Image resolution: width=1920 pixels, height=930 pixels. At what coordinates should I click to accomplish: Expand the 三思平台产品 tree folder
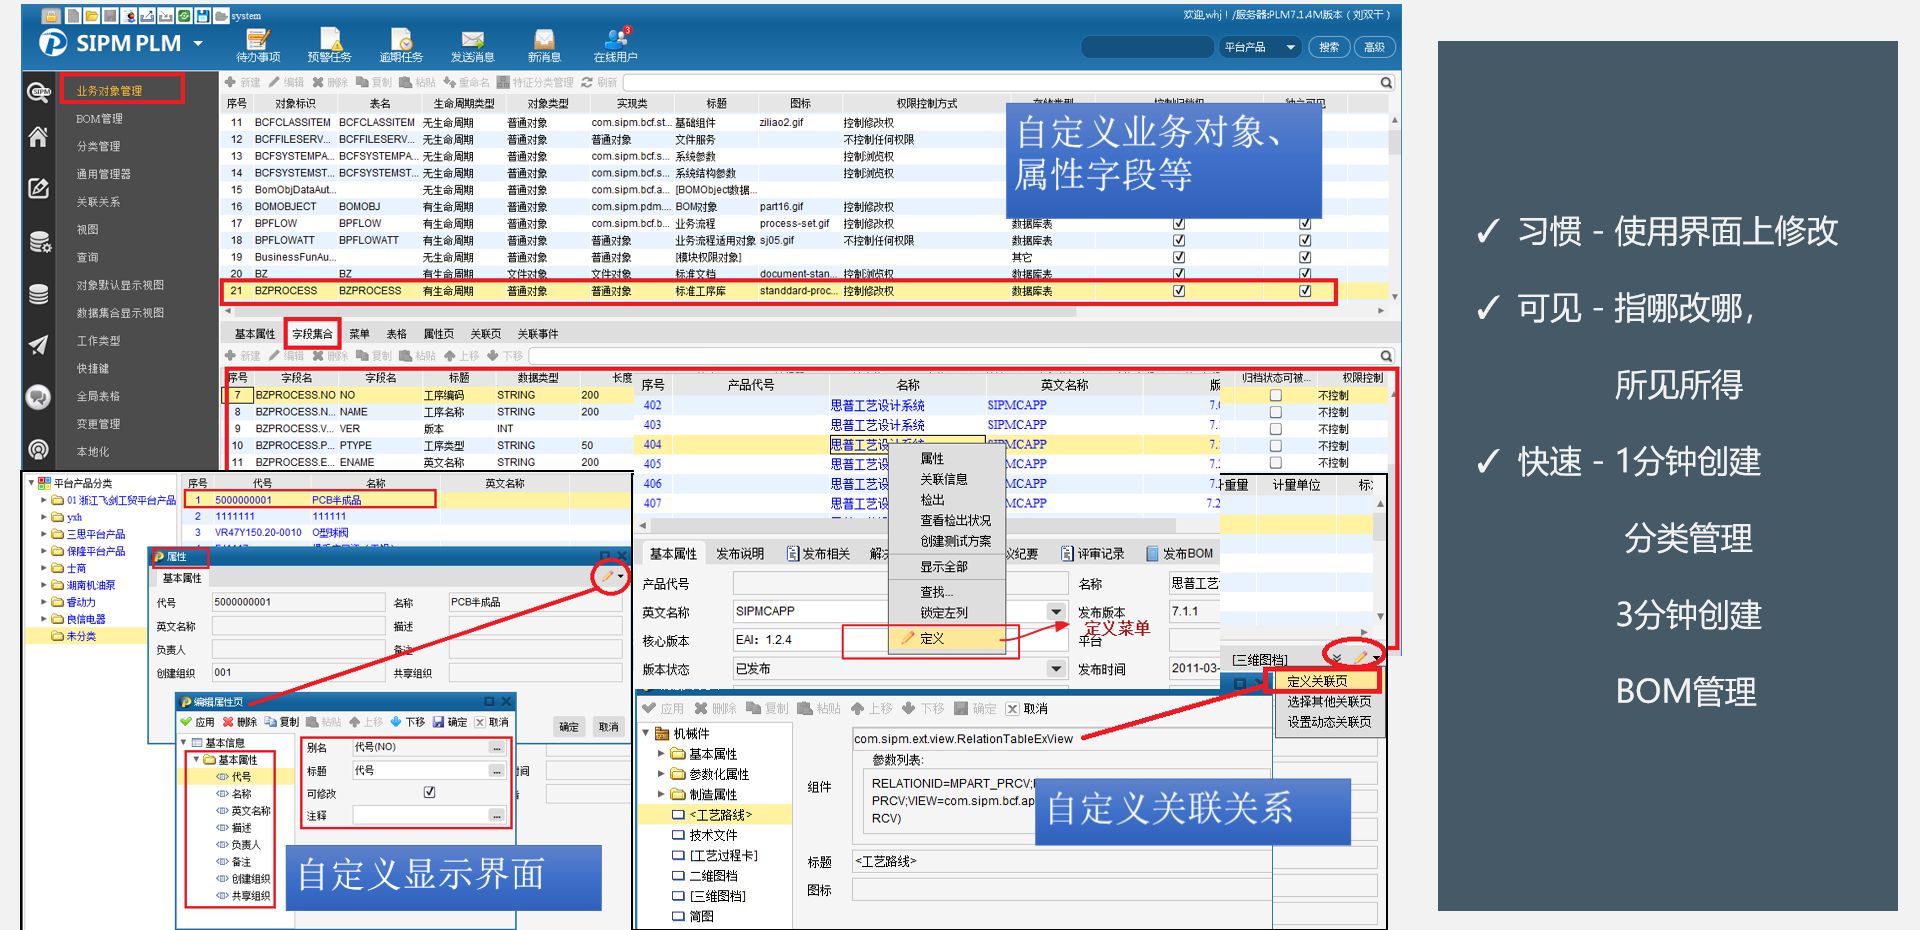(x=44, y=534)
